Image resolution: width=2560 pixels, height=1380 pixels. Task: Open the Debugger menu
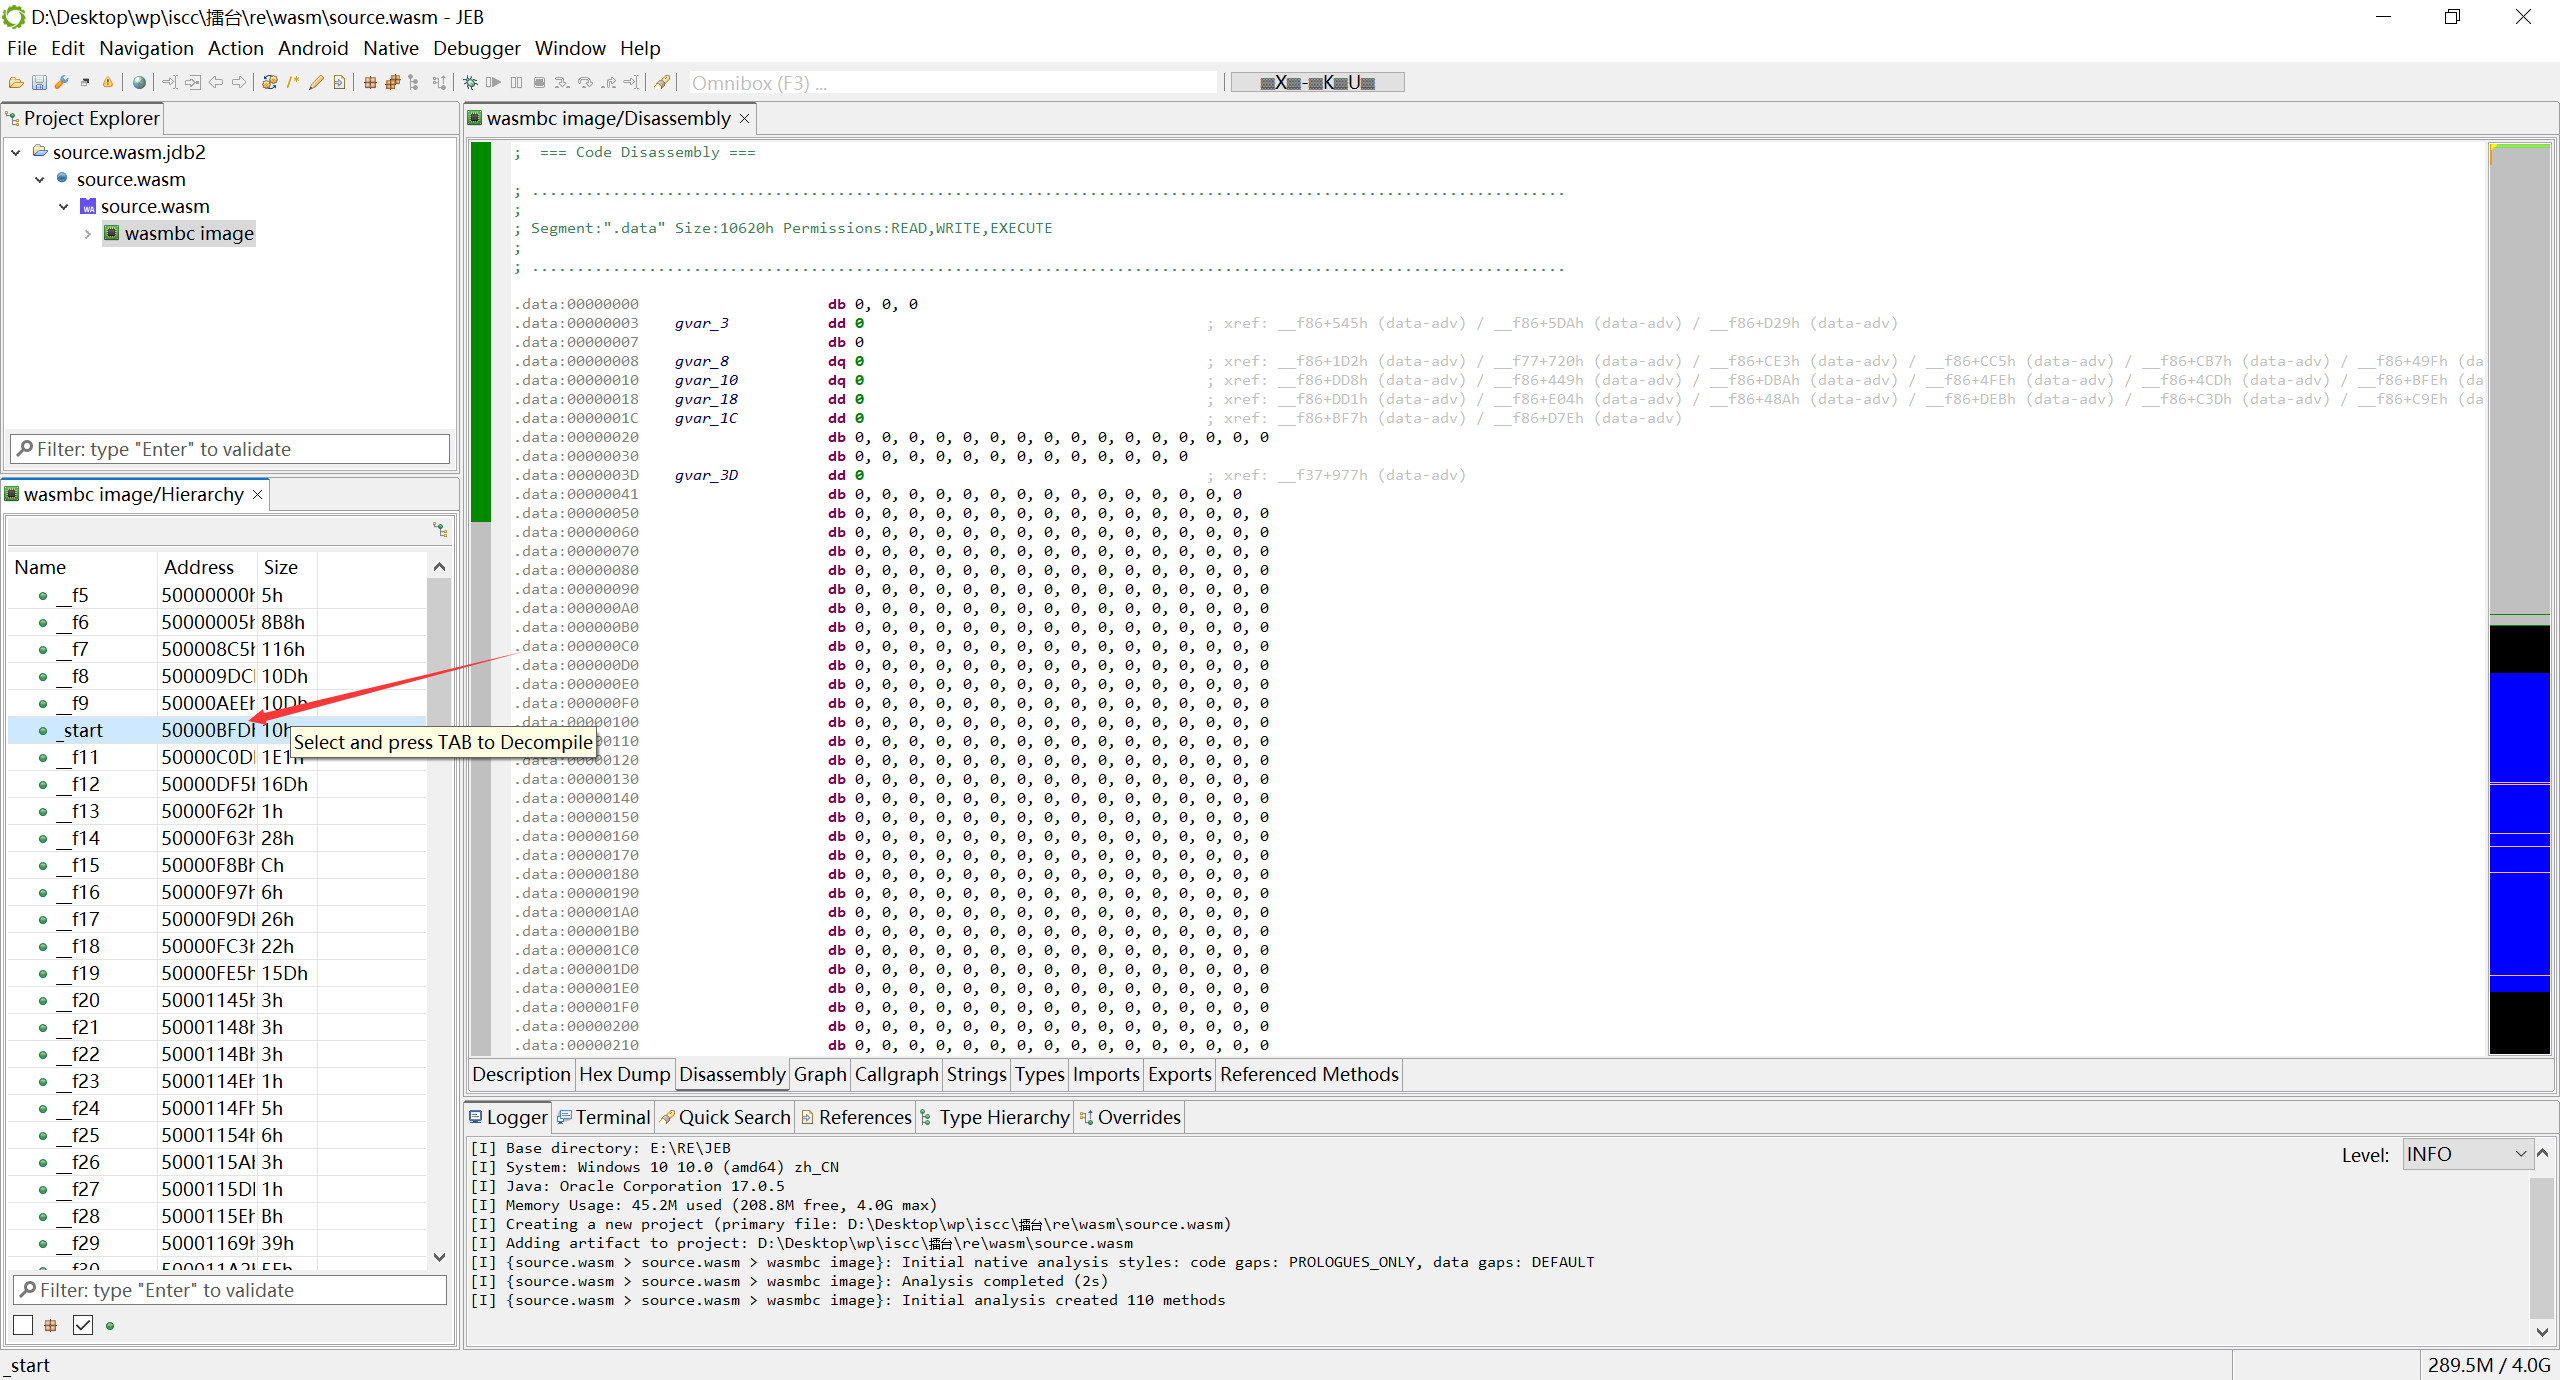click(476, 48)
